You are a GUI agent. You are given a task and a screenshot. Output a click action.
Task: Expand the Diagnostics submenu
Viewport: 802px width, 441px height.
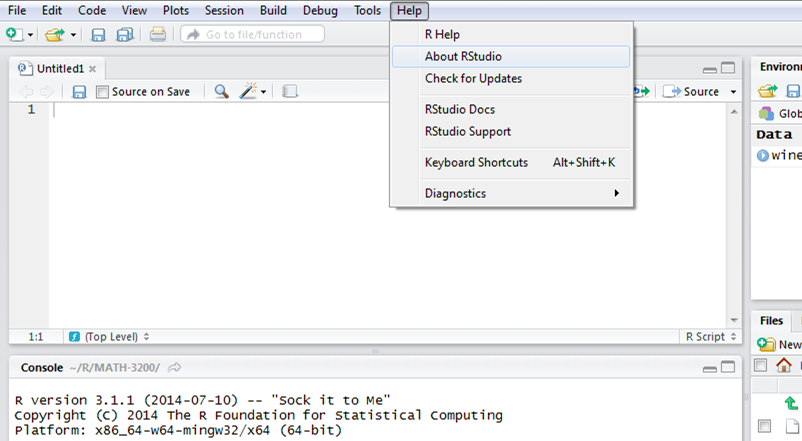[511, 193]
